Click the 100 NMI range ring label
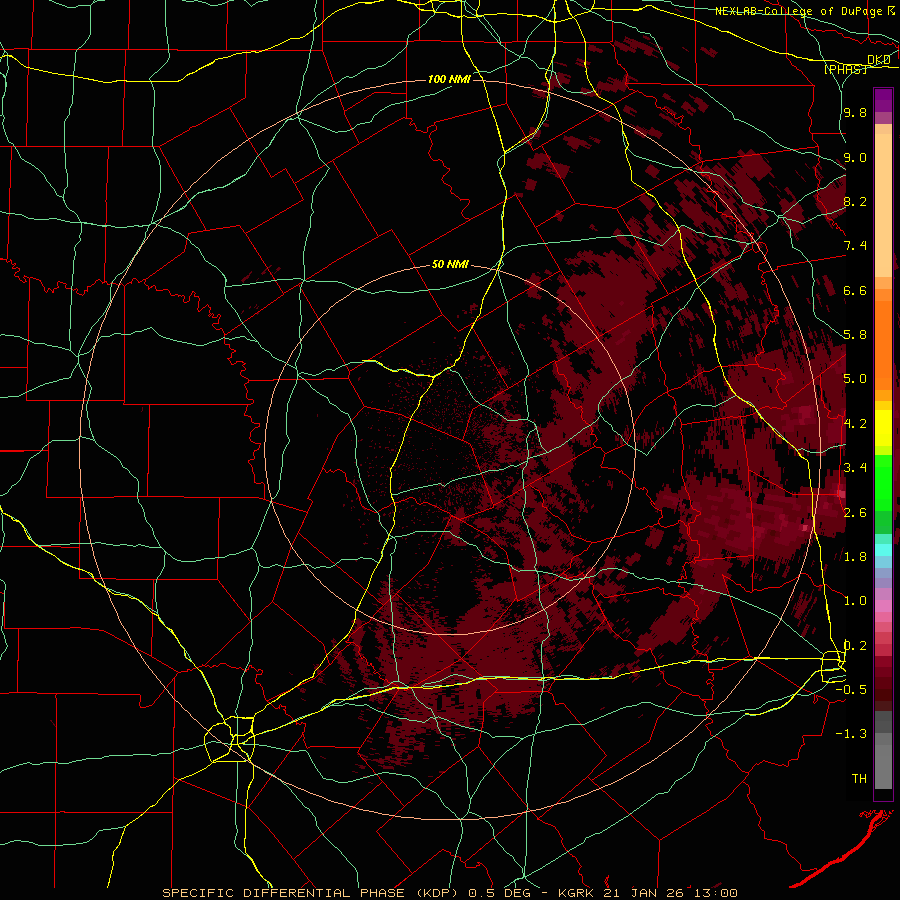The width and height of the screenshot is (900, 900). [449, 79]
